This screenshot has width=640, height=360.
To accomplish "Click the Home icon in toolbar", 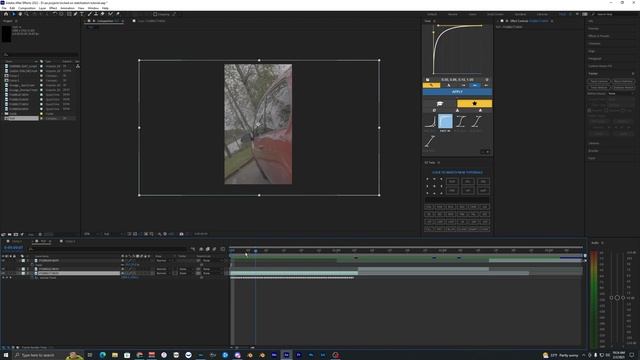I will pos(6,14).
